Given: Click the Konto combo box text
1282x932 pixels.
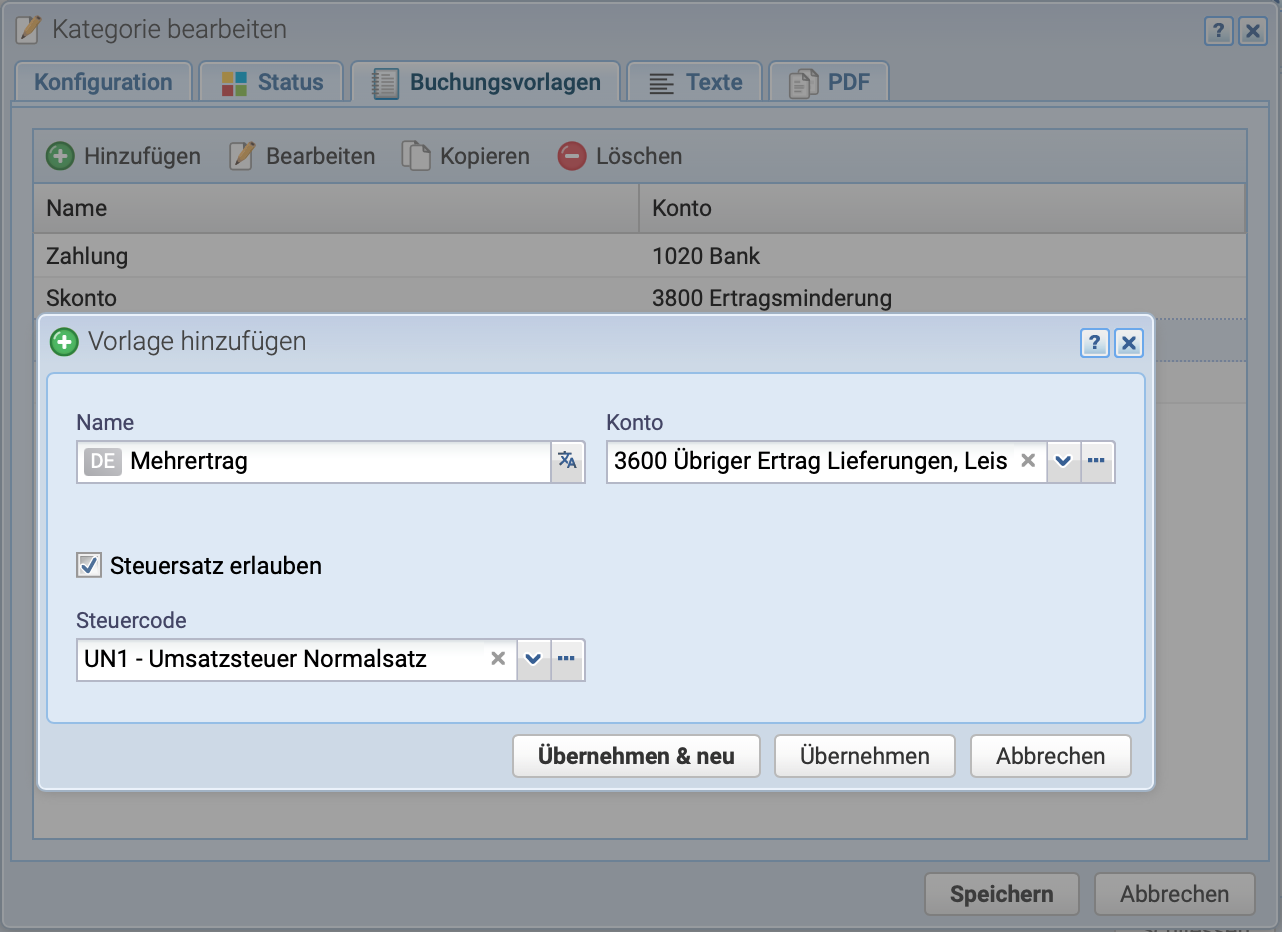Looking at the screenshot, I should (x=811, y=461).
